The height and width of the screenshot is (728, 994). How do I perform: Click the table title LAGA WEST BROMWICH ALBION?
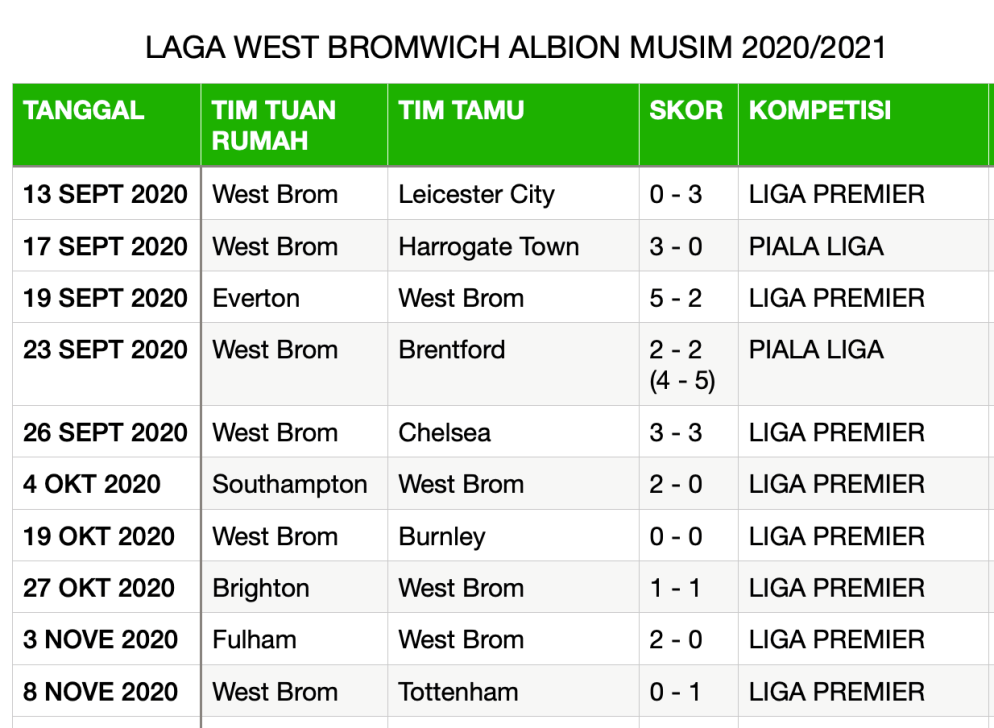(515, 48)
